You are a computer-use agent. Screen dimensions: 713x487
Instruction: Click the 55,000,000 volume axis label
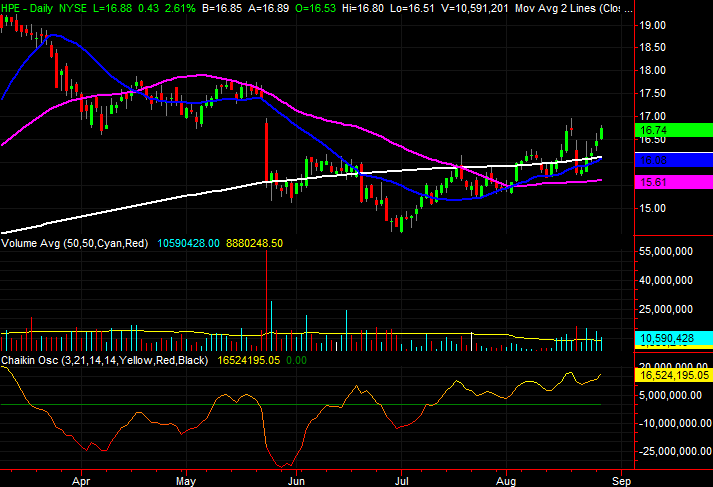click(x=666, y=251)
